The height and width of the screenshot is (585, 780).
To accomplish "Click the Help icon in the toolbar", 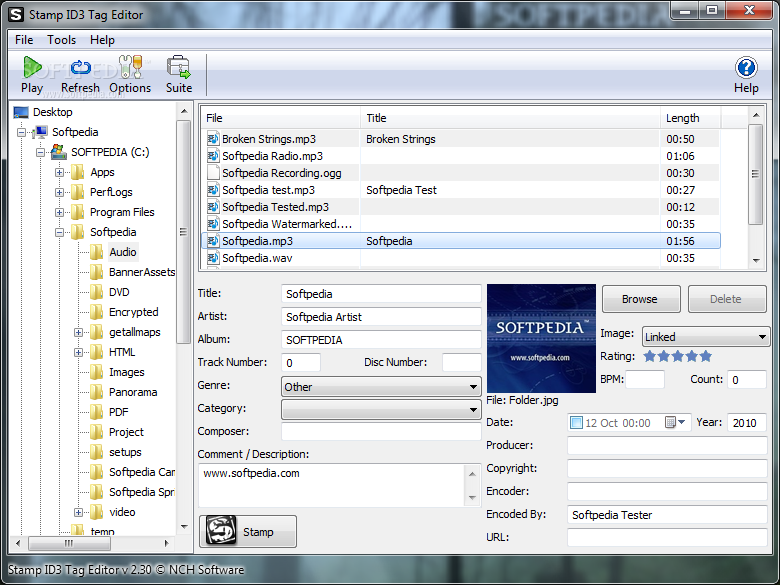I will tap(746, 68).
